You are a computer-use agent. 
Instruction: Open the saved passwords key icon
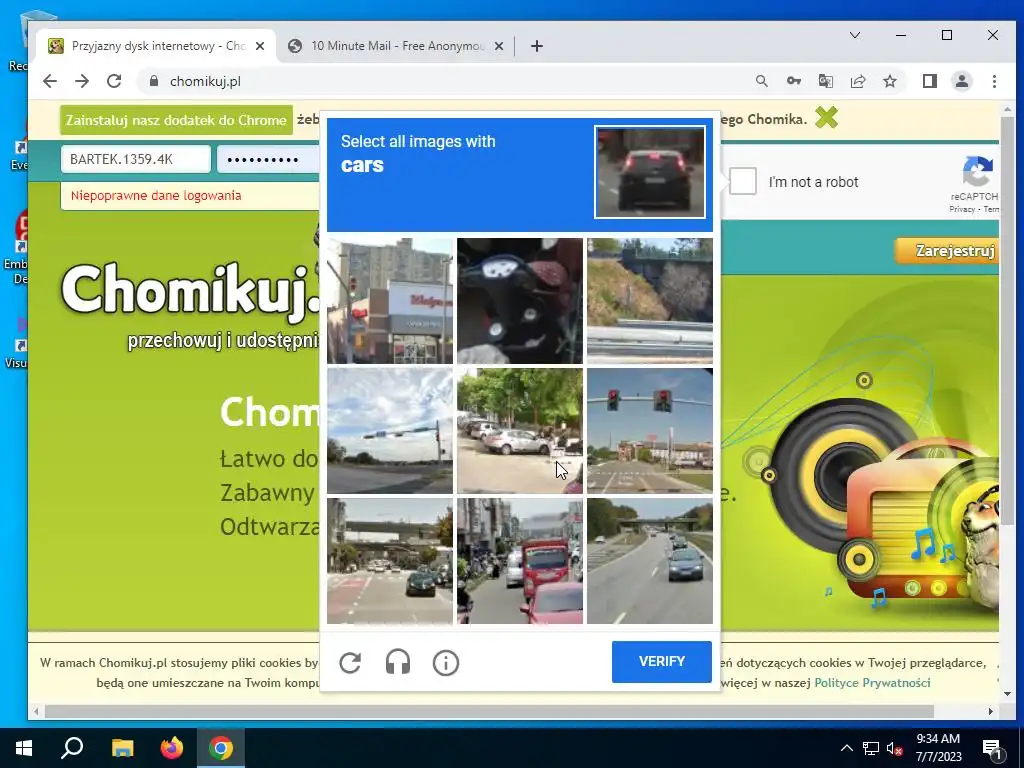coord(793,81)
